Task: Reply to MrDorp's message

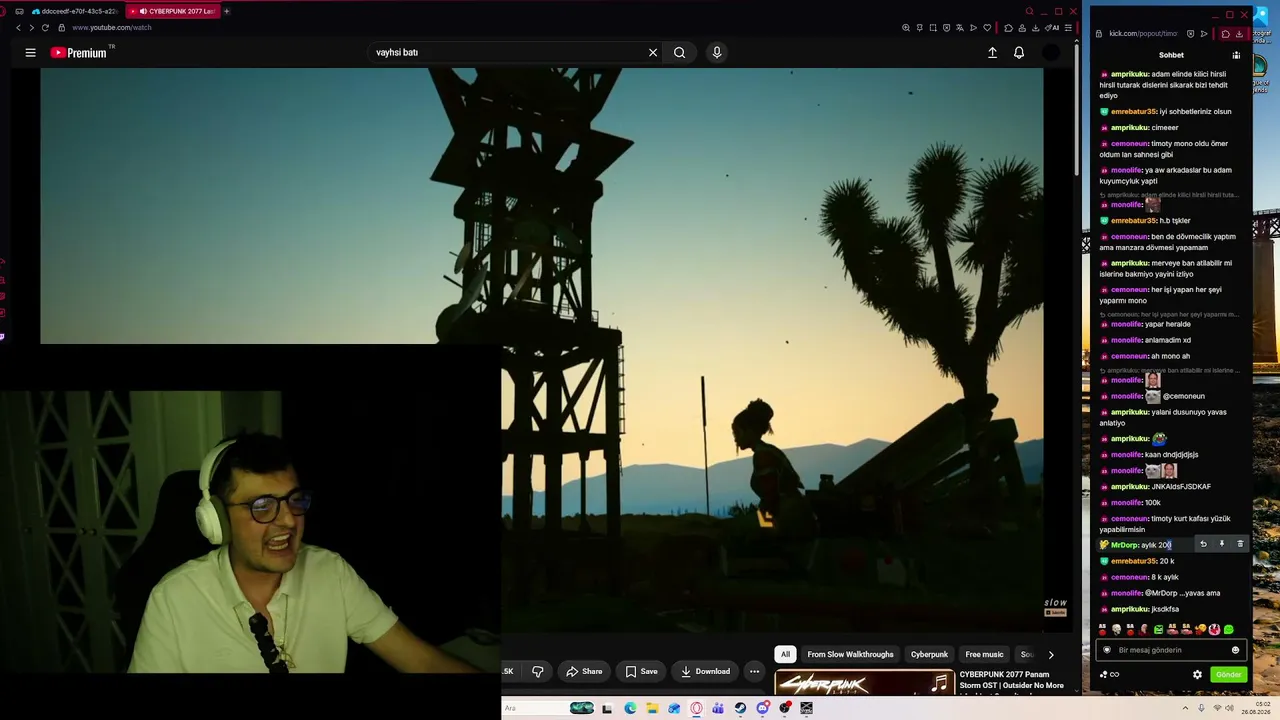Action: point(1203,544)
